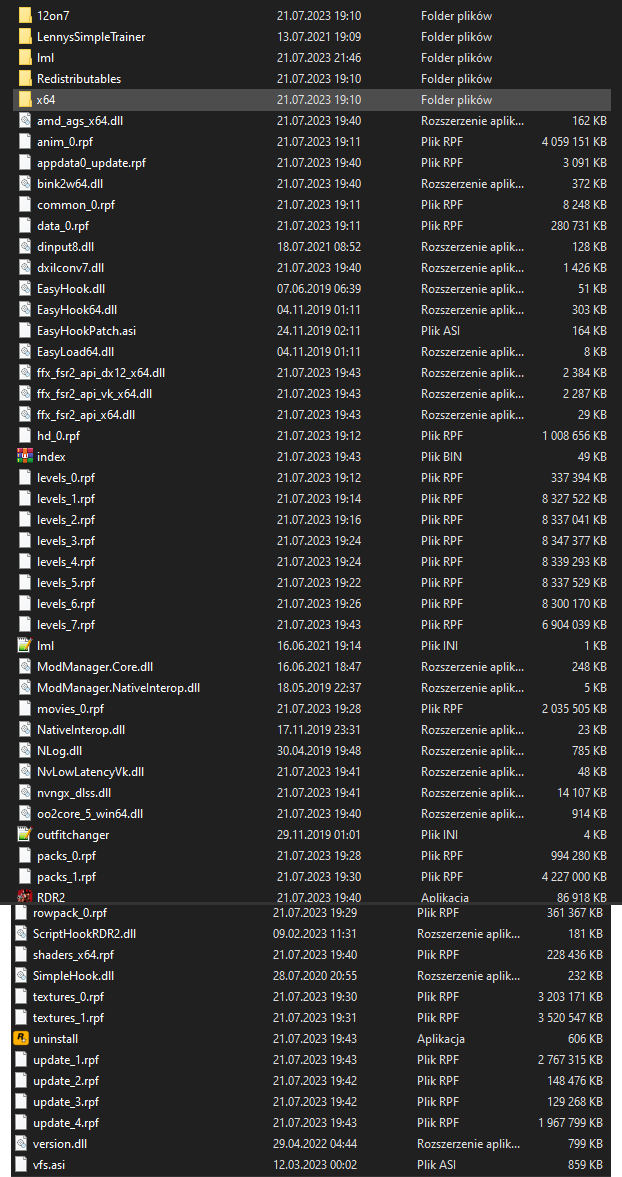Screen dimensions: 622x1177
Task: Select the vfs.asi file icon
Action: [x=21, y=1164]
